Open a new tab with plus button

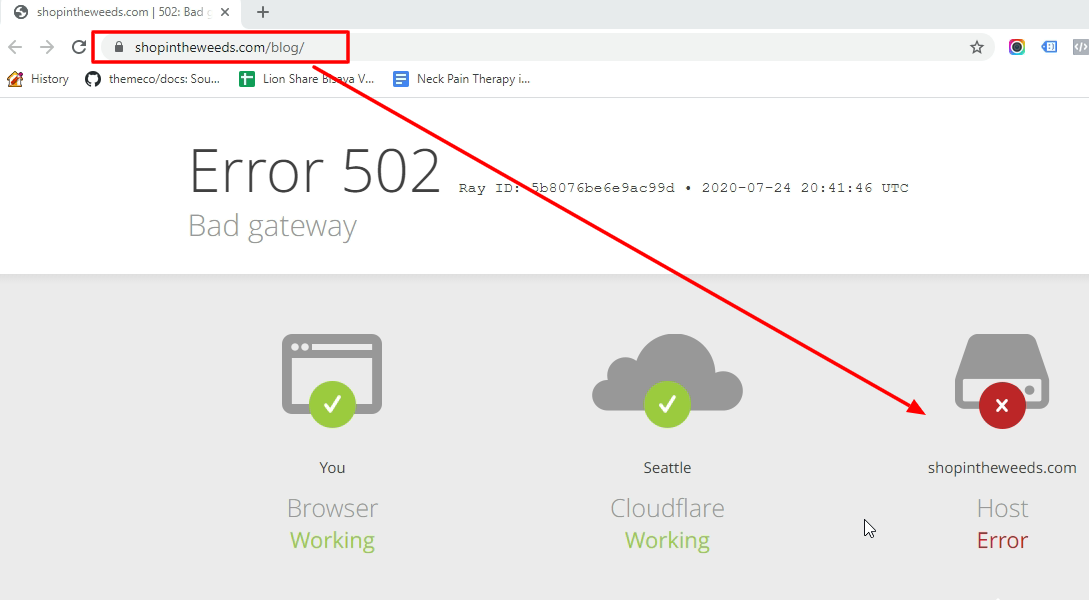pos(263,12)
